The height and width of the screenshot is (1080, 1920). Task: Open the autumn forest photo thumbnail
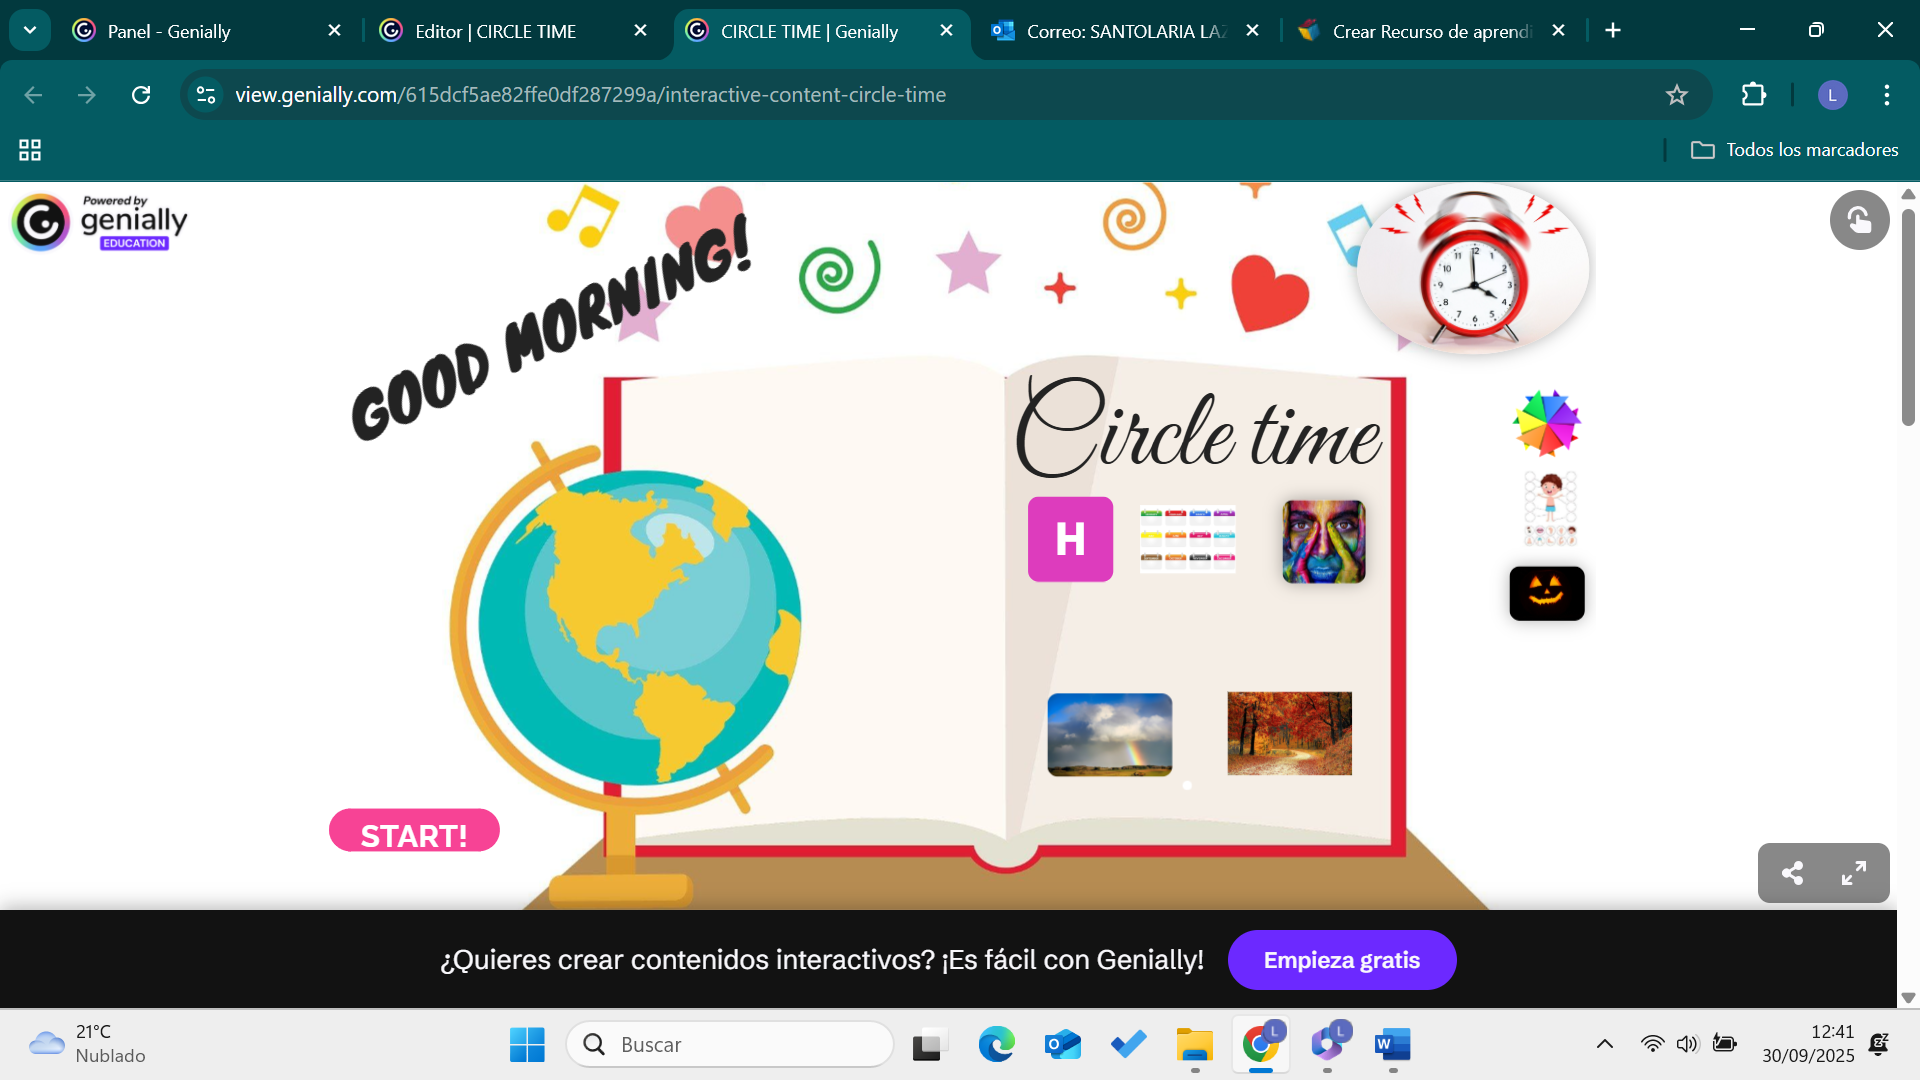[1289, 733]
